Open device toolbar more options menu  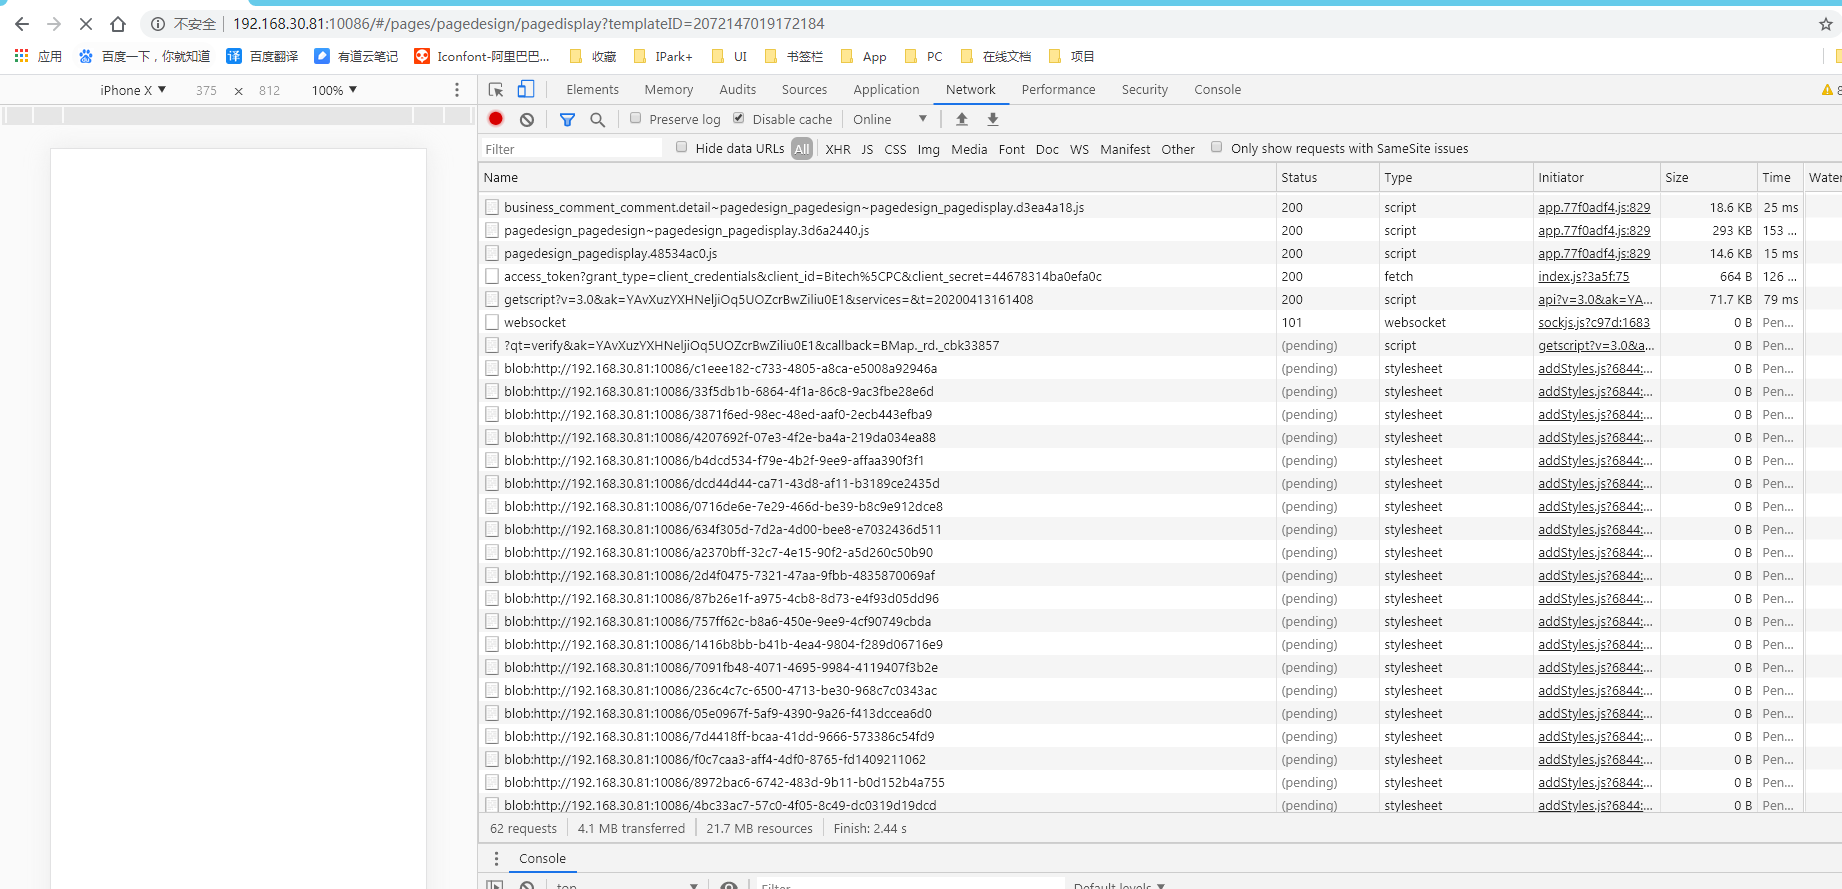pos(457,90)
